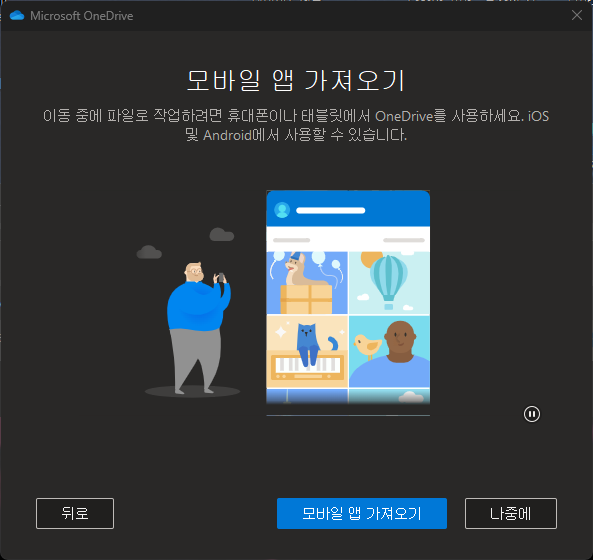
Task: Click the description text mentioning iOS and Android
Action: [296, 125]
